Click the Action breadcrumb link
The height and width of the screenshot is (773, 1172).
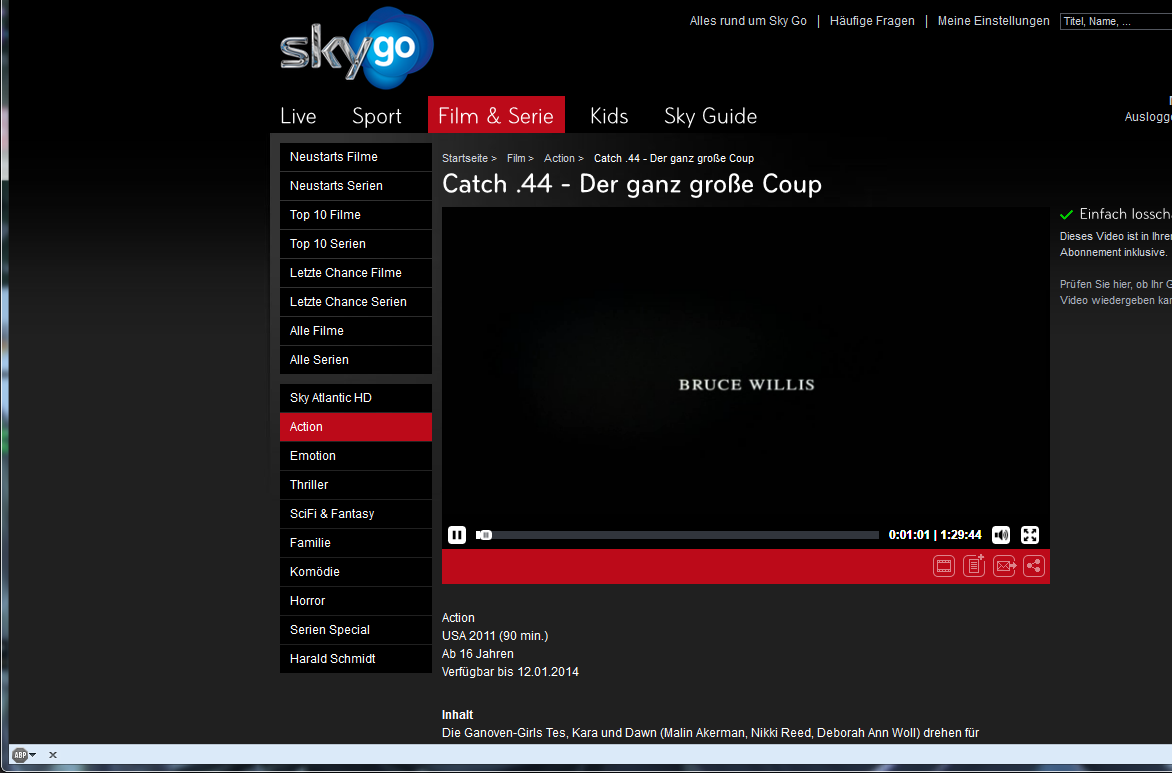point(559,158)
